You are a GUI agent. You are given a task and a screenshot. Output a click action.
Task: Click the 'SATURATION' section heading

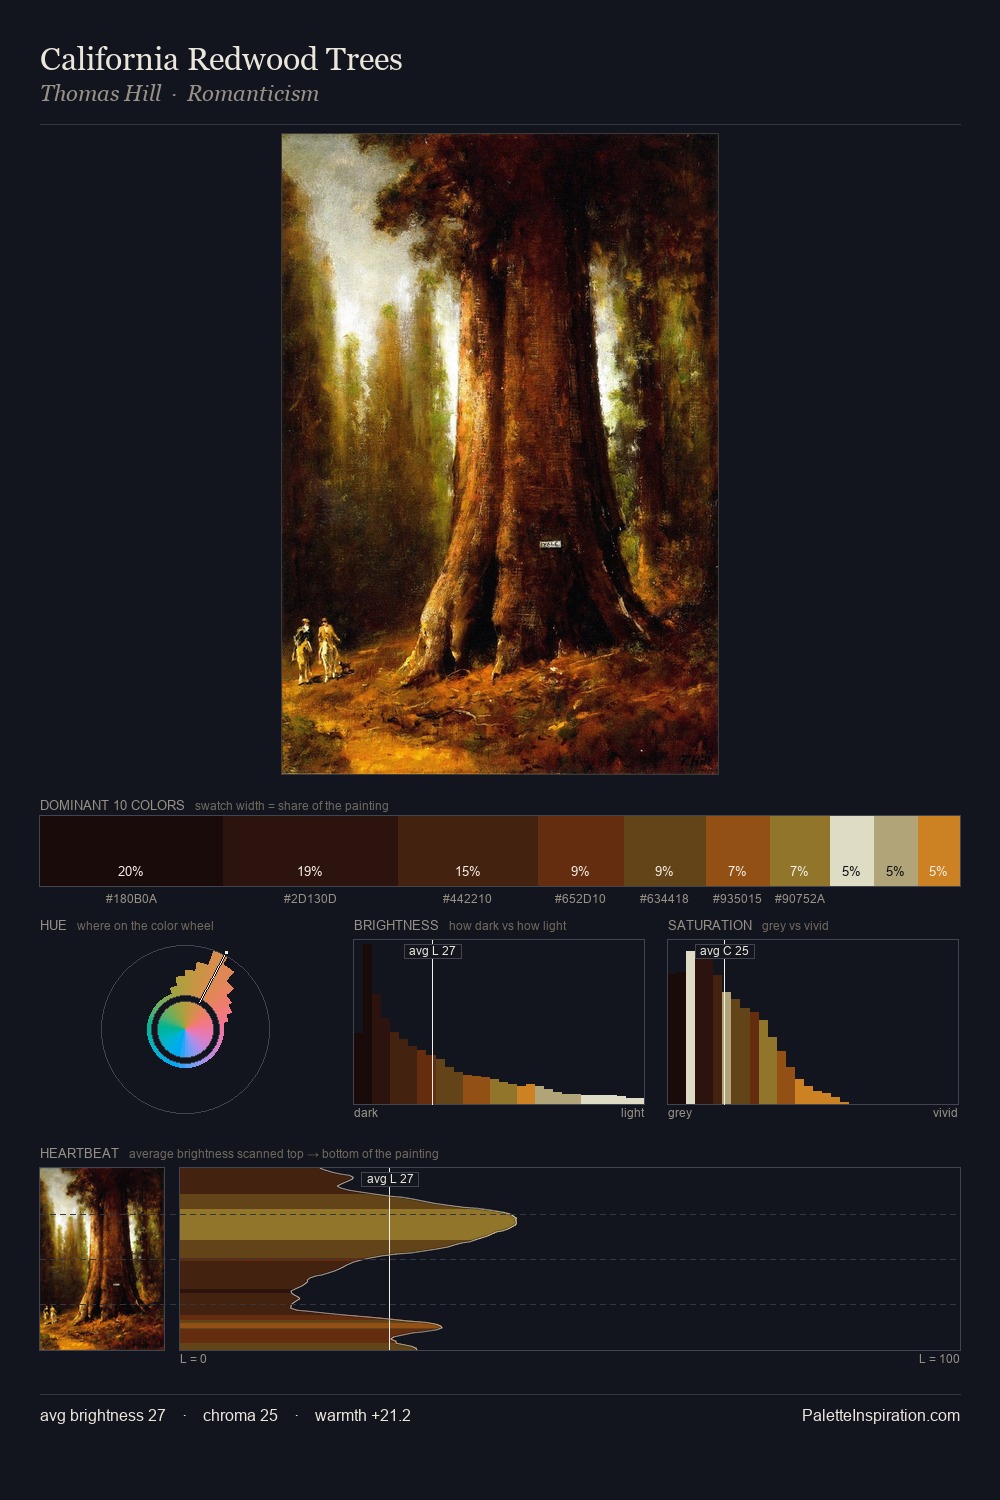pyautogui.click(x=710, y=925)
